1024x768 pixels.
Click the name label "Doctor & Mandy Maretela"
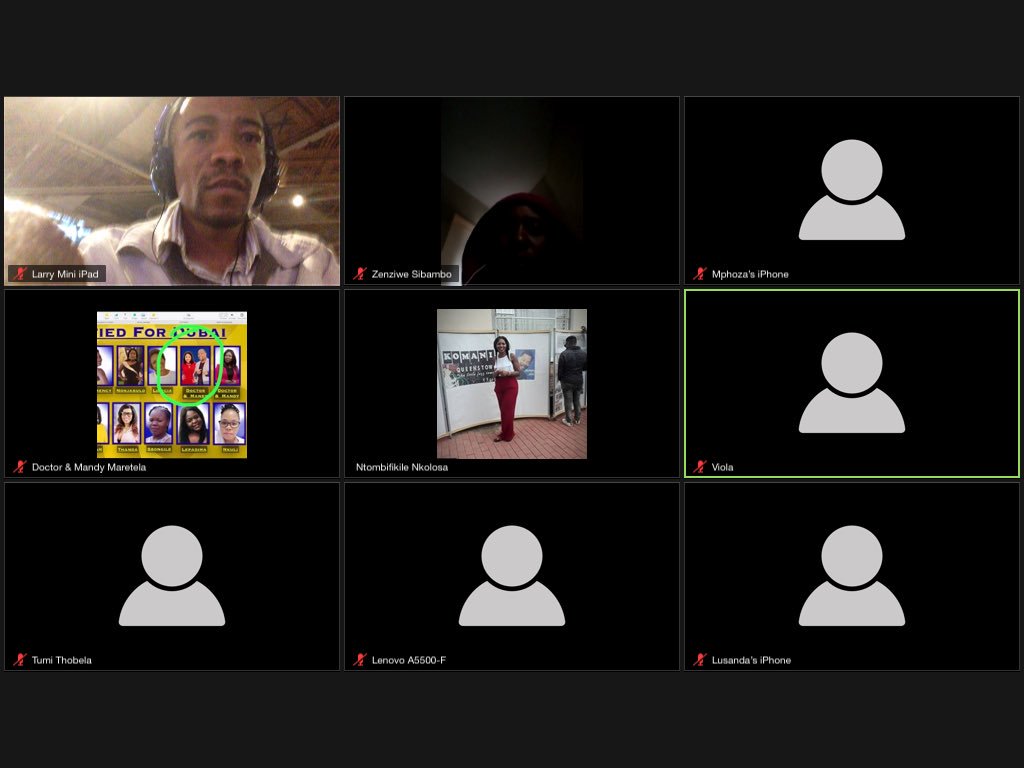click(89, 467)
